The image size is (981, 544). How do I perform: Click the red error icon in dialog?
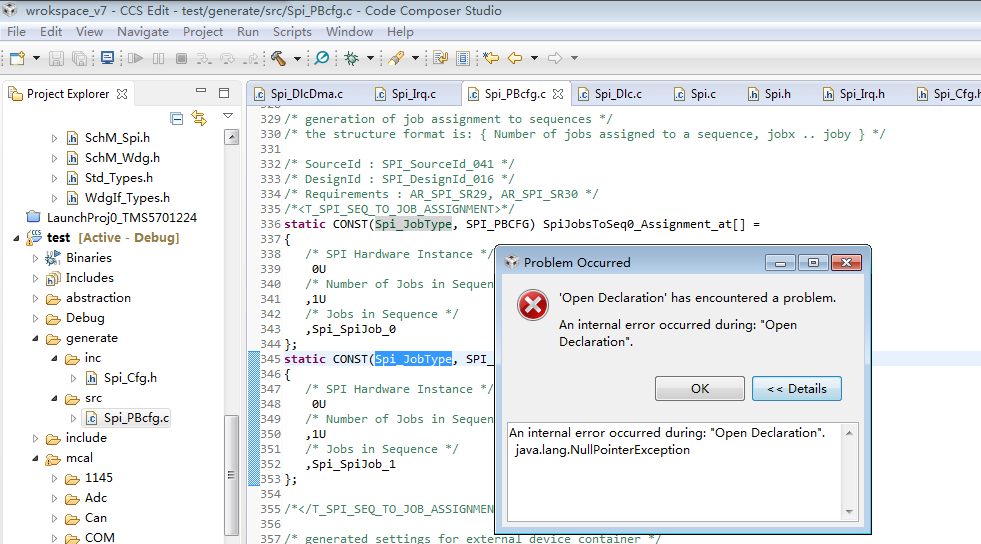point(533,305)
